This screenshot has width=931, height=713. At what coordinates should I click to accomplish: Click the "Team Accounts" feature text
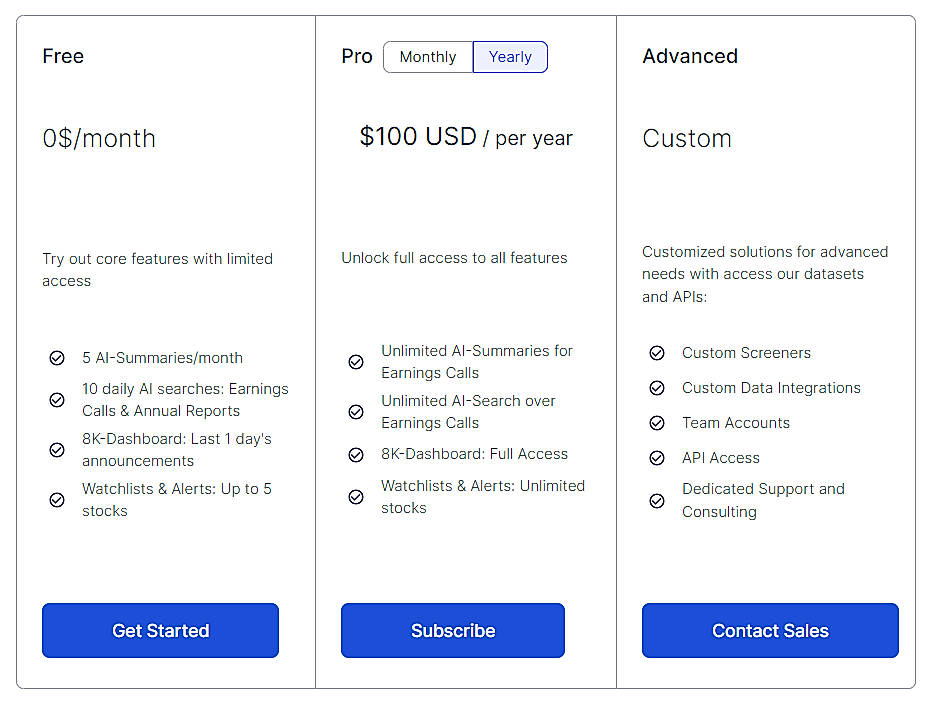pyautogui.click(x=736, y=423)
